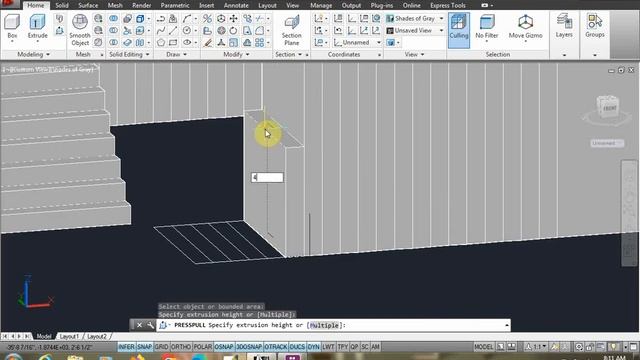Go to the Parametric ribbon tab
Viewport: 640px width, 360px height.
tap(175, 5)
